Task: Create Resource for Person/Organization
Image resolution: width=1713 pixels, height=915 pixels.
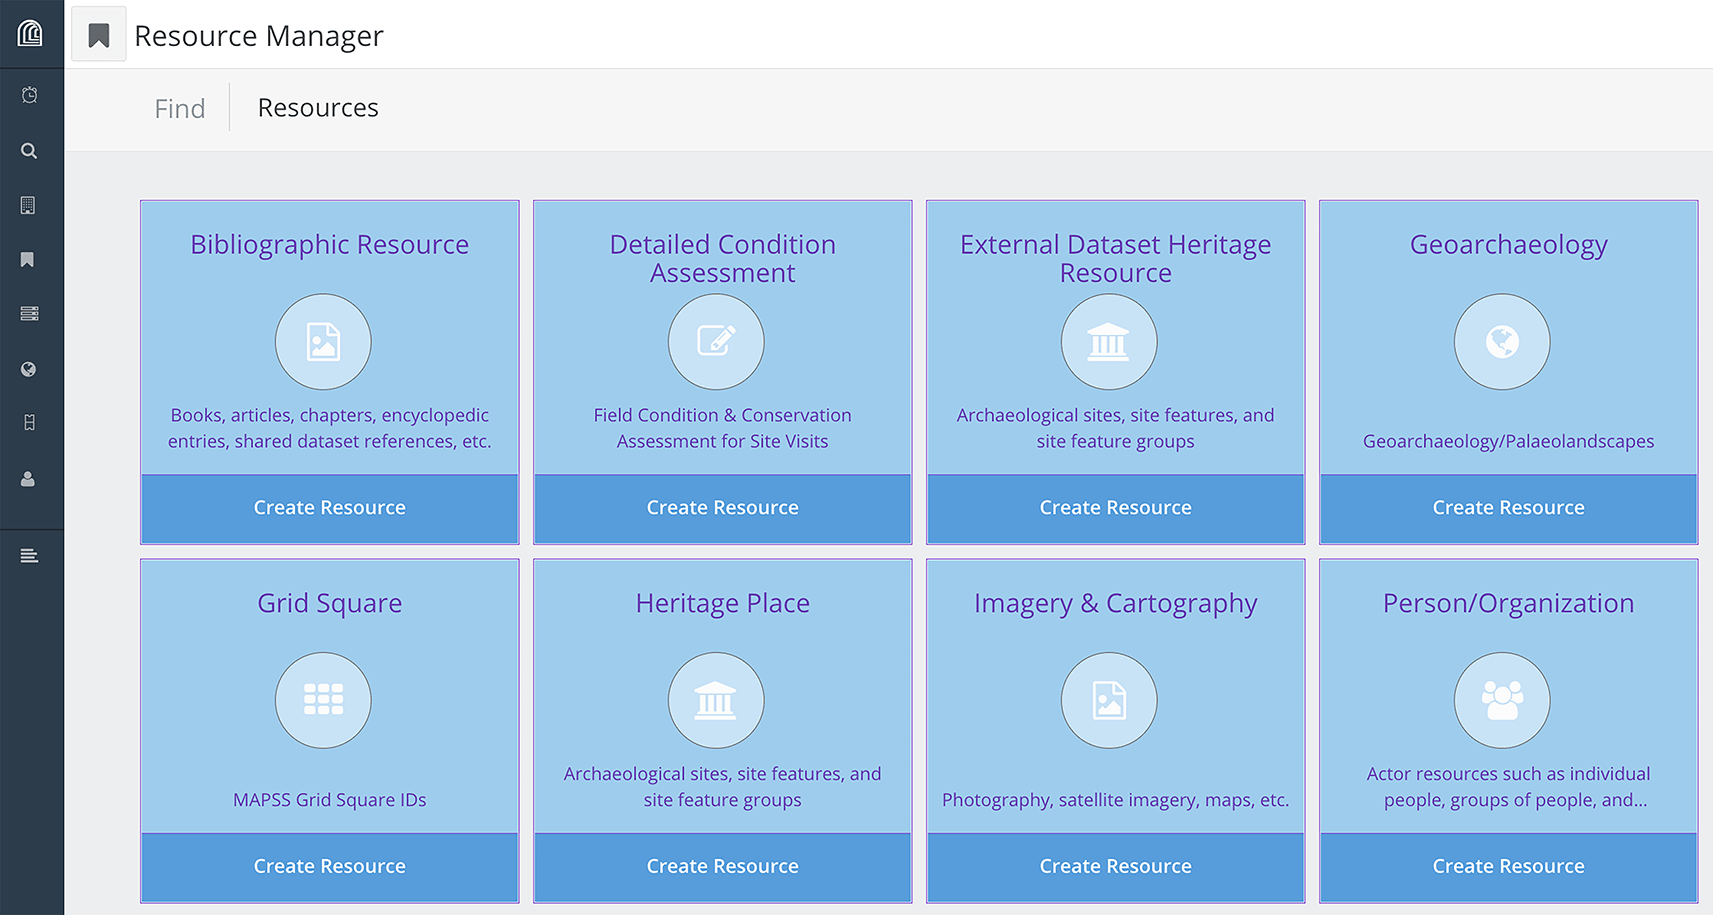Action: pyautogui.click(x=1509, y=867)
